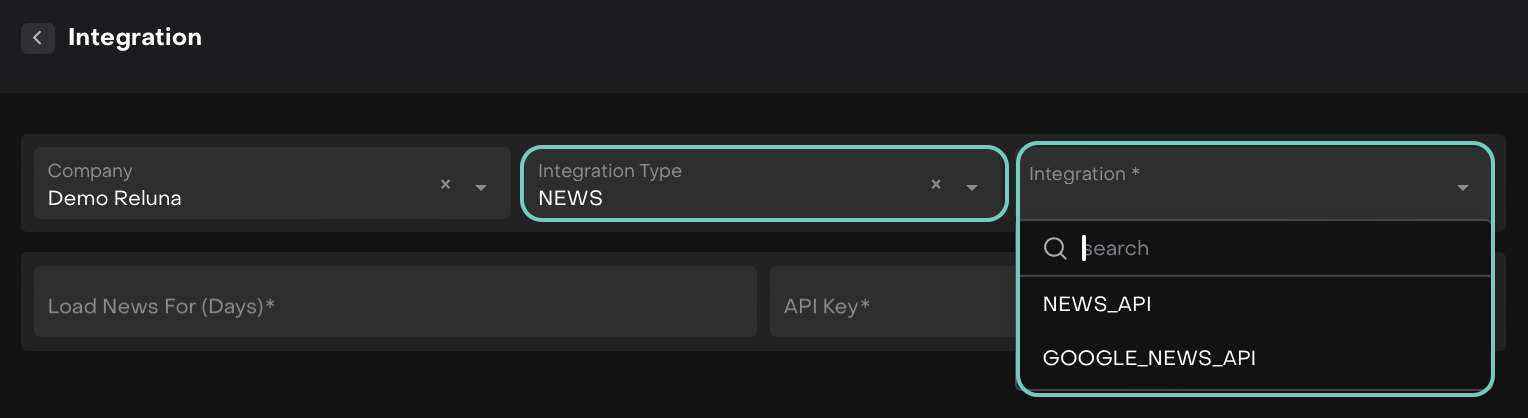Choose GOOGLE_NEWS_API option in the list

coord(1149,358)
